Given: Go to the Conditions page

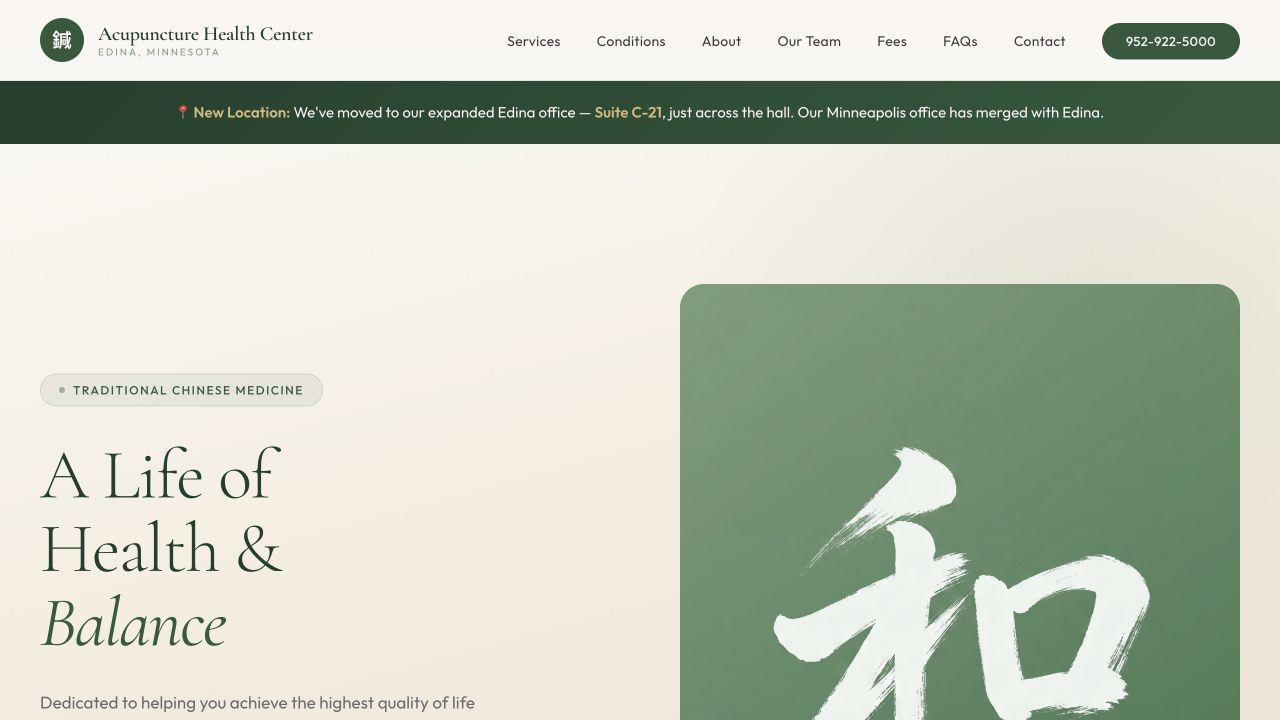Looking at the screenshot, I should tap(631, 41).
